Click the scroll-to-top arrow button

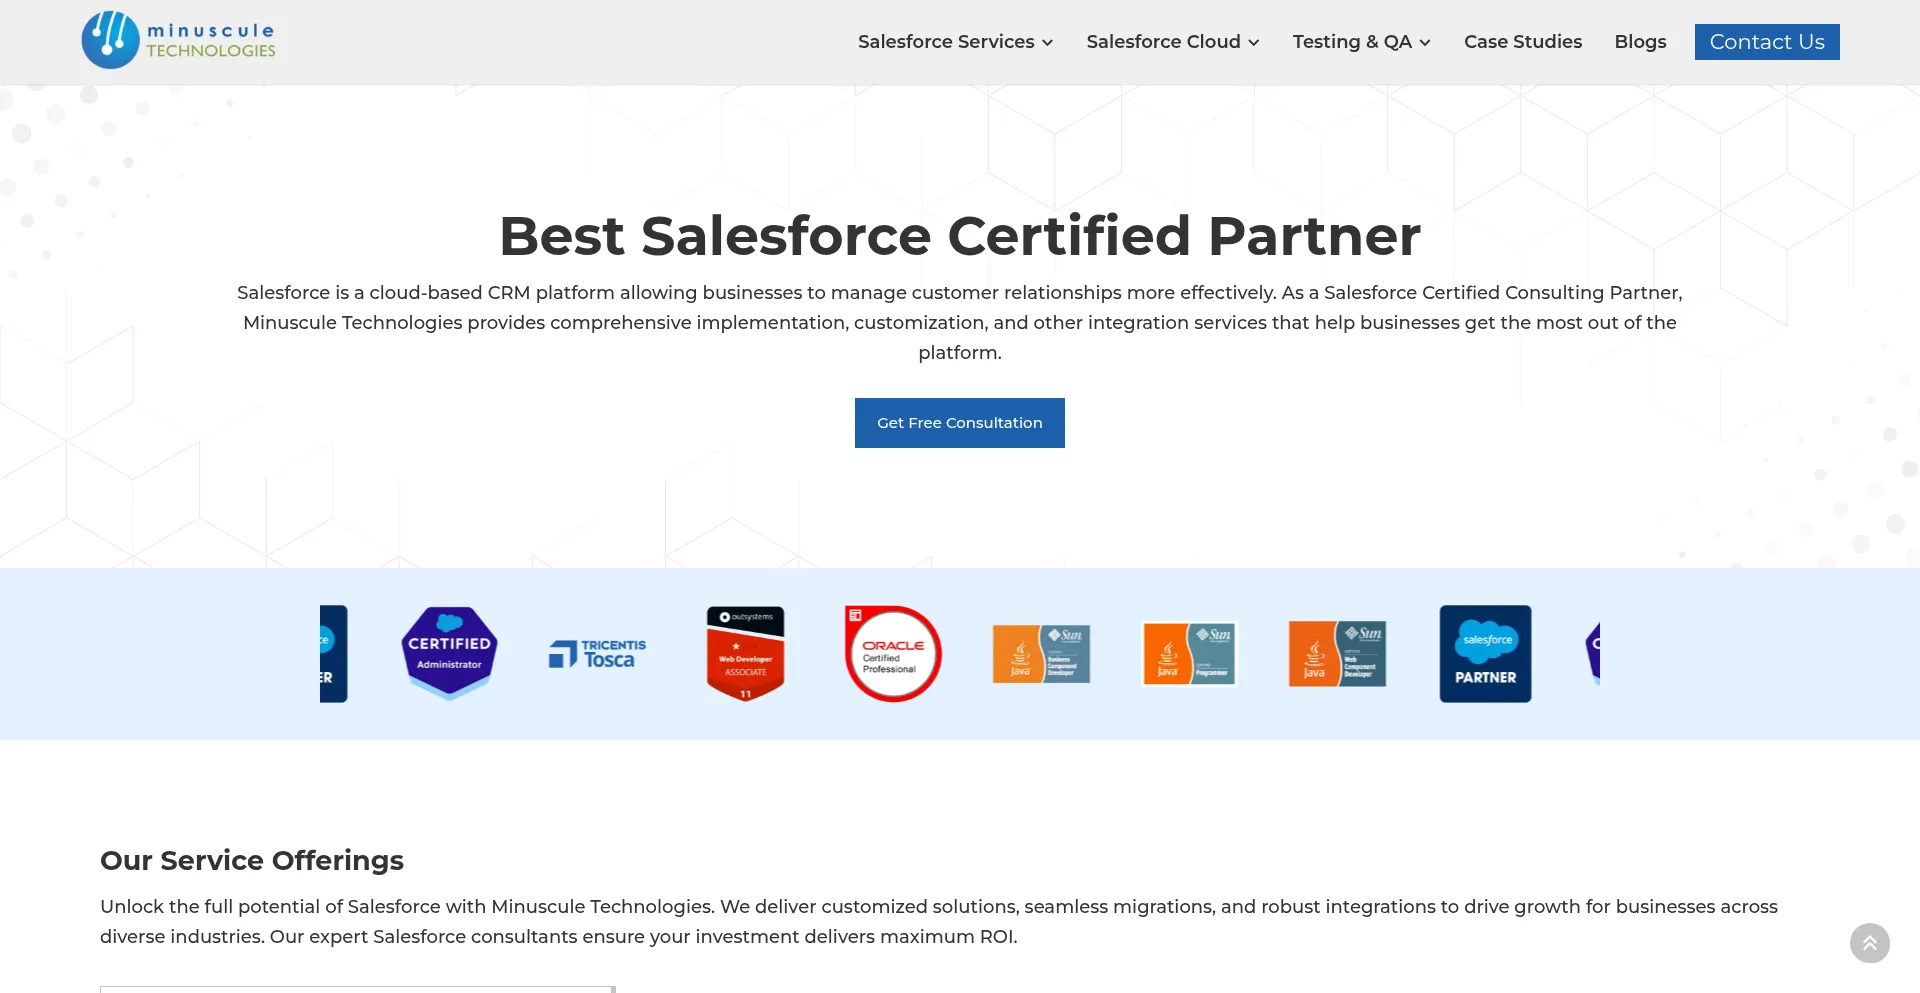[x=1869, y=943]
